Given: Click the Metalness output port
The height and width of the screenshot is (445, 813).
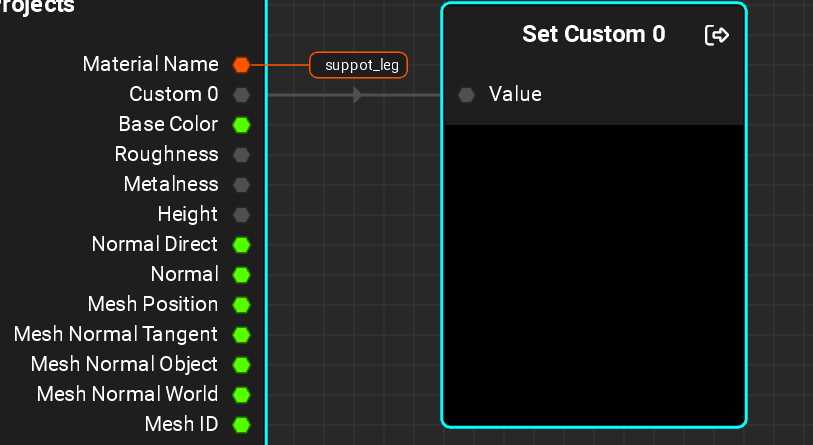Looking at the screenshot, I should [241, 185].
